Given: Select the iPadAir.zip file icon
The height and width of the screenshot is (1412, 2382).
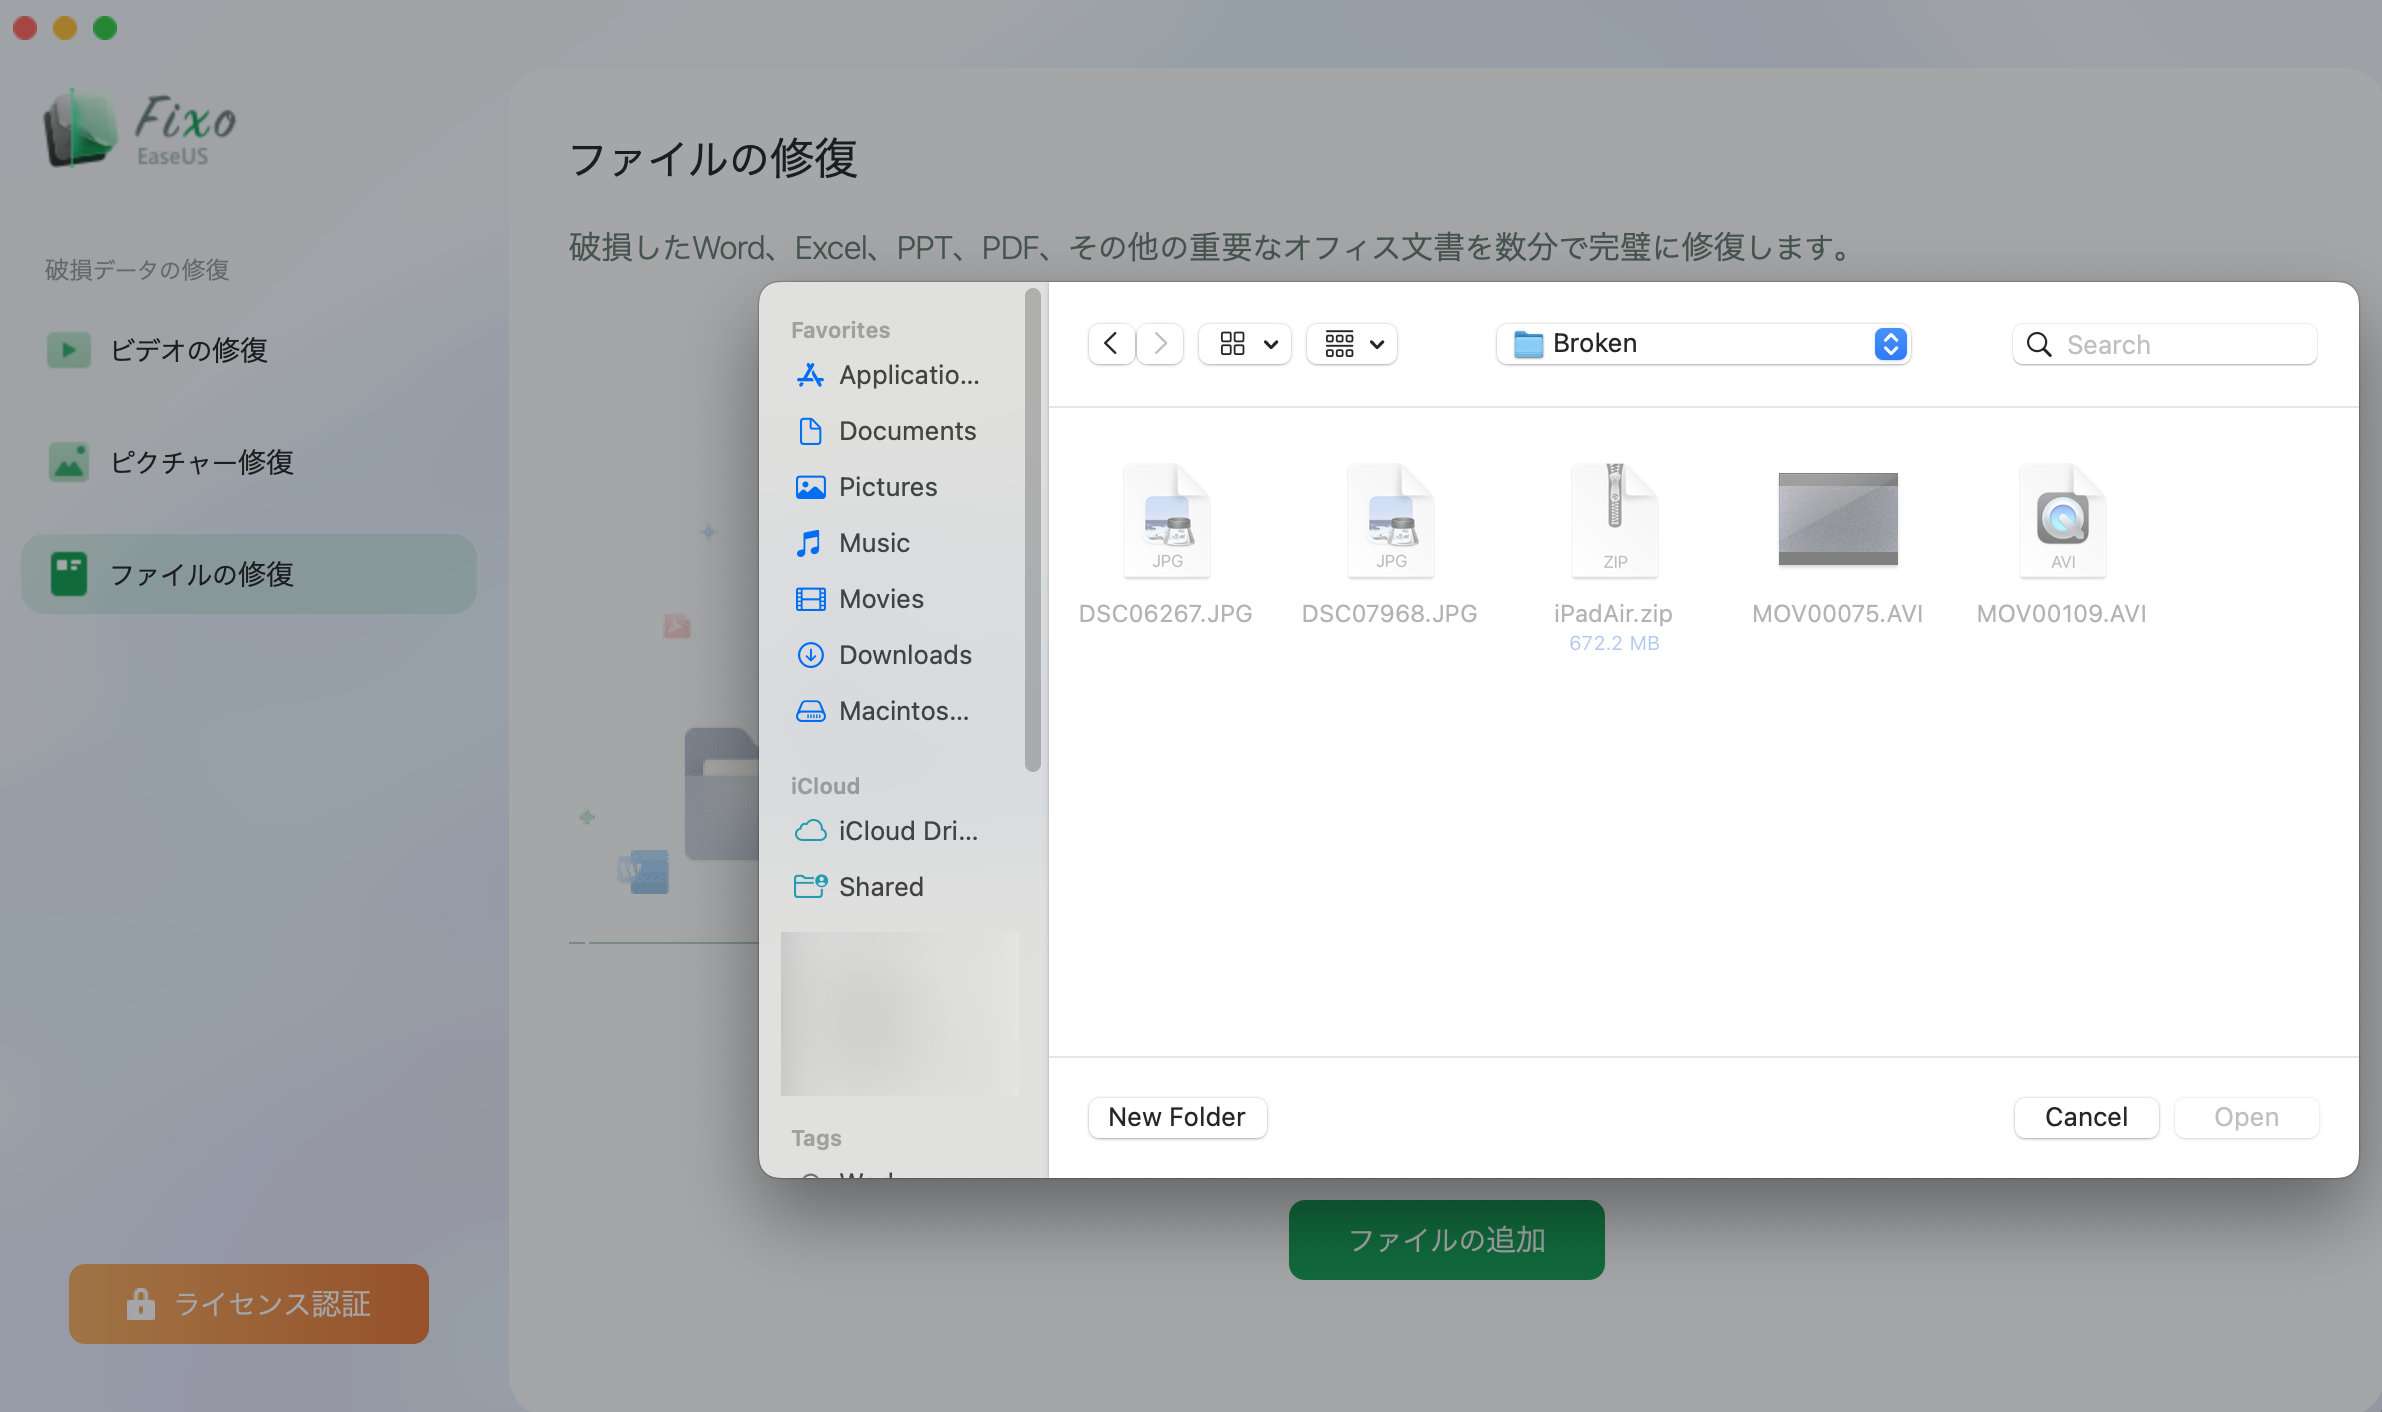Looking at the screenshot, I should (1614, 520).
